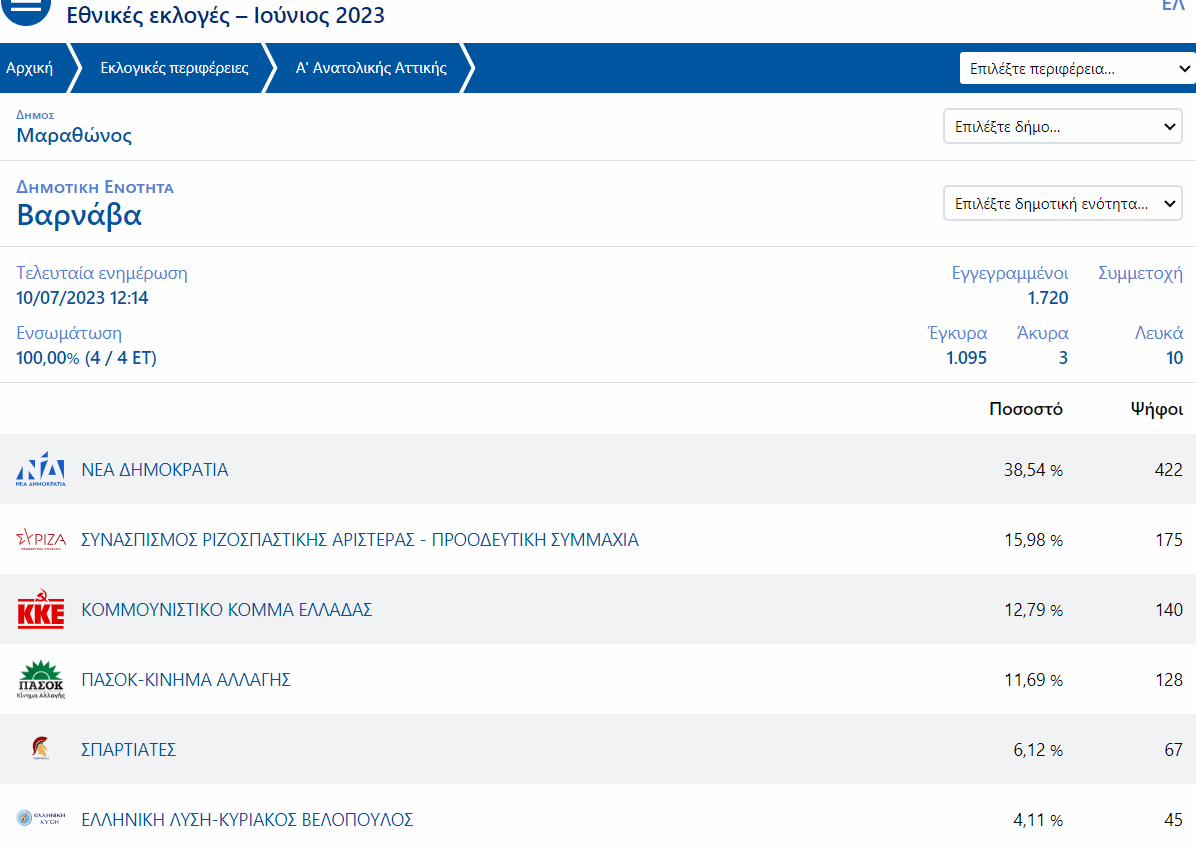Open ΣΠΑΡΤΙΑΤΕΣ party link

click(x=129, y=750)
